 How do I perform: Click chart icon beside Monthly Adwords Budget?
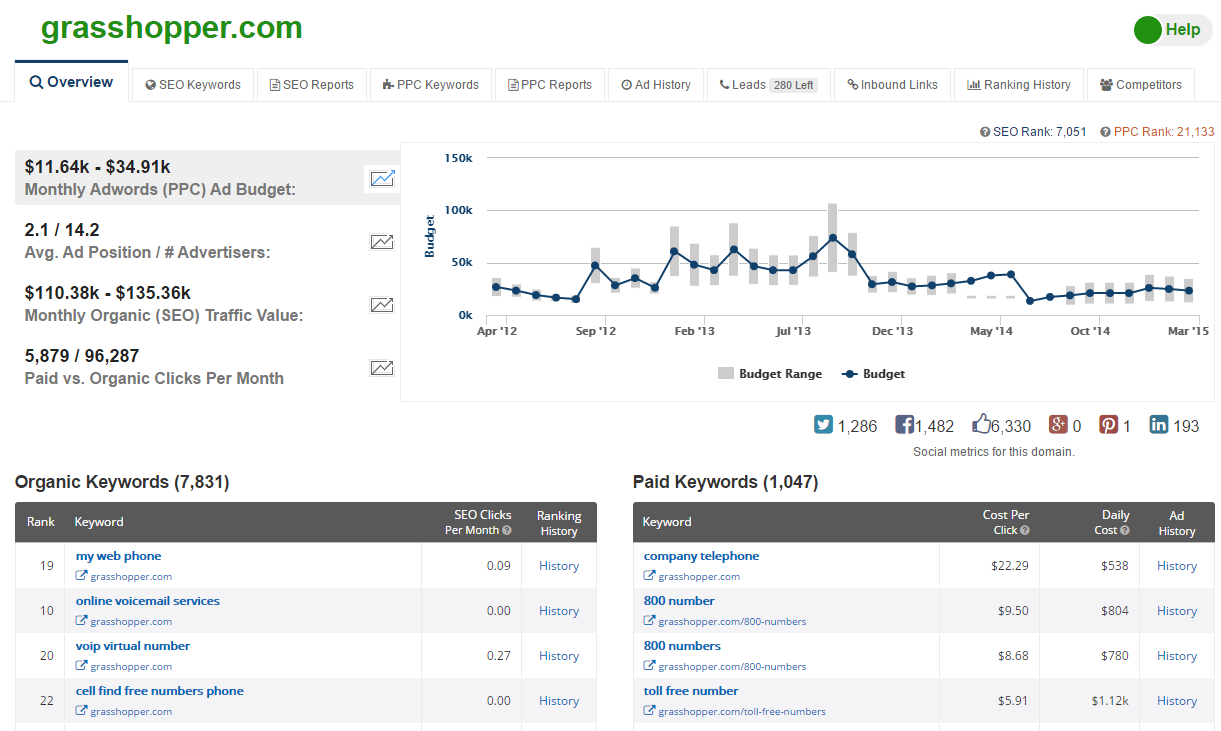tap(382, 179)
